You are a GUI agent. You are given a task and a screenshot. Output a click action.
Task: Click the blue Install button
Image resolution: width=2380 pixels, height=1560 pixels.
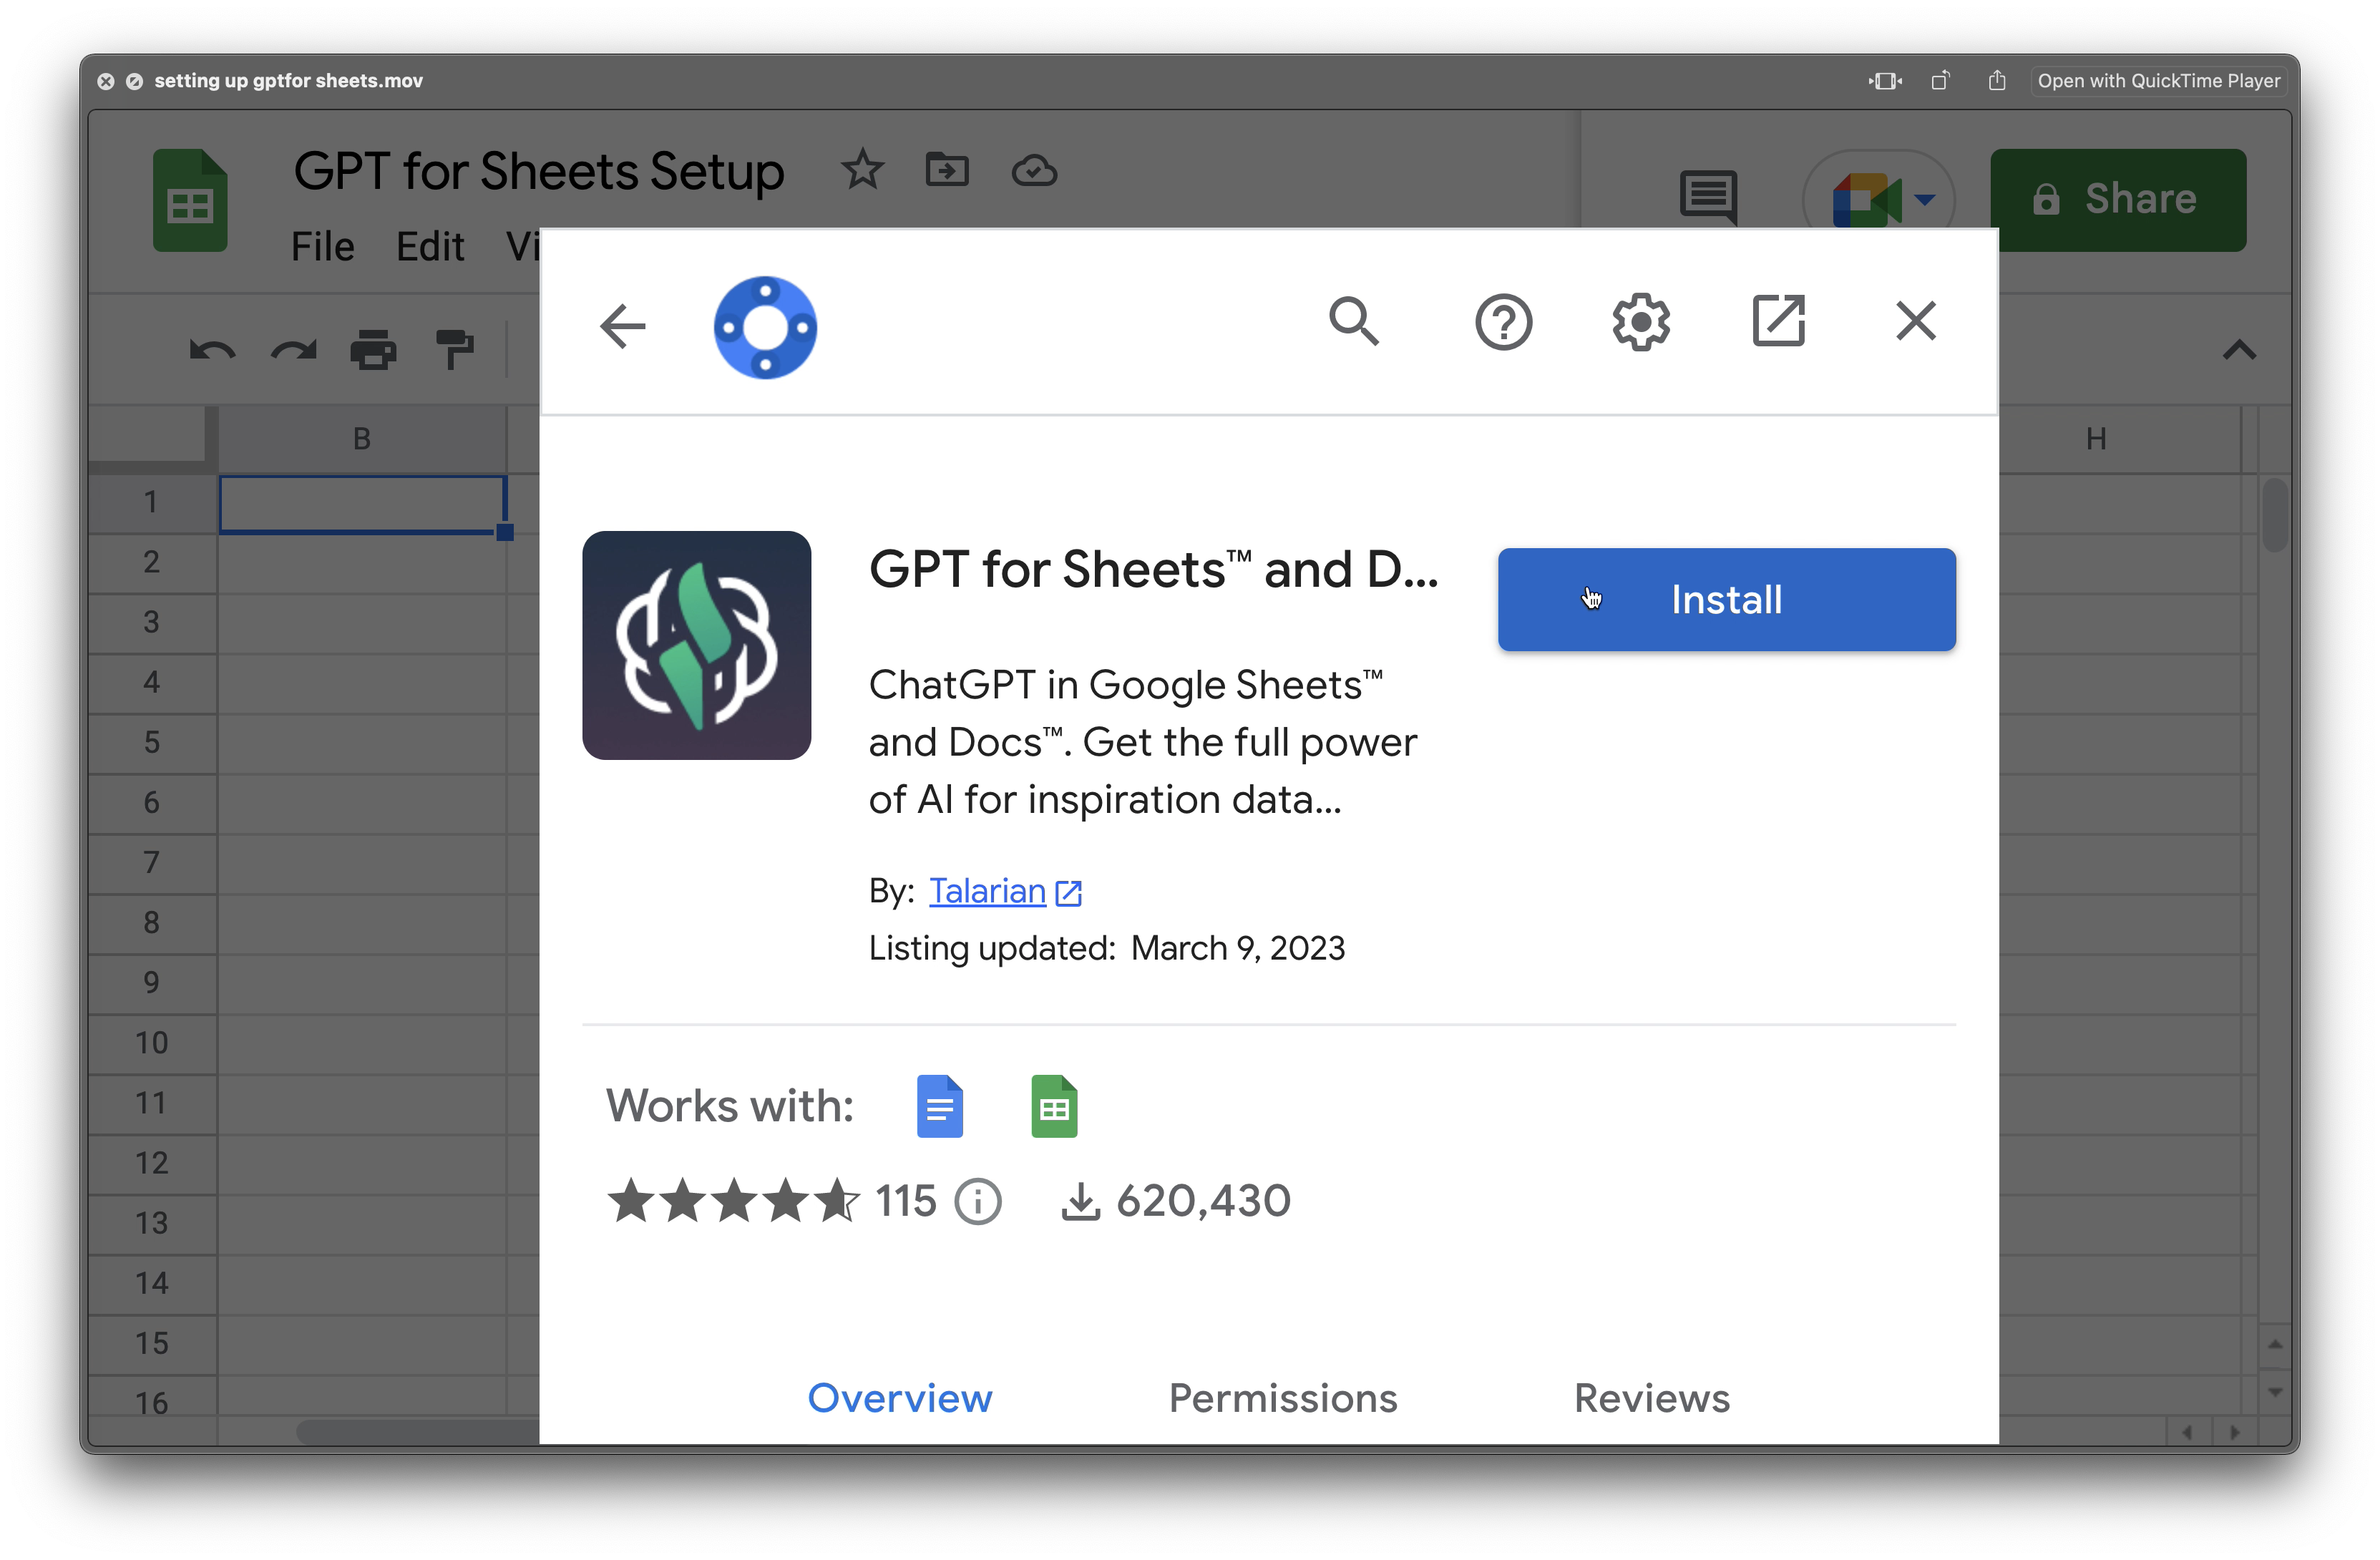pyautogui.click(x=1726, y=600)
